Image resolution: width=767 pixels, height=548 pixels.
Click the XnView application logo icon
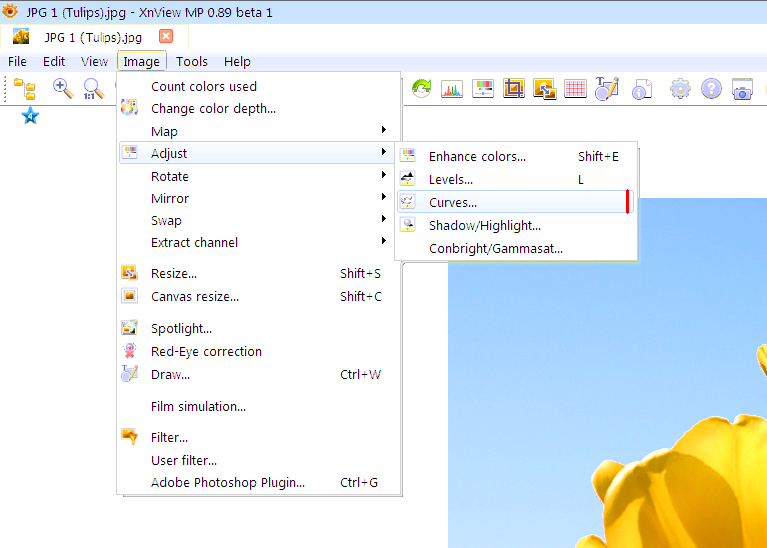[x=10, y=11]
